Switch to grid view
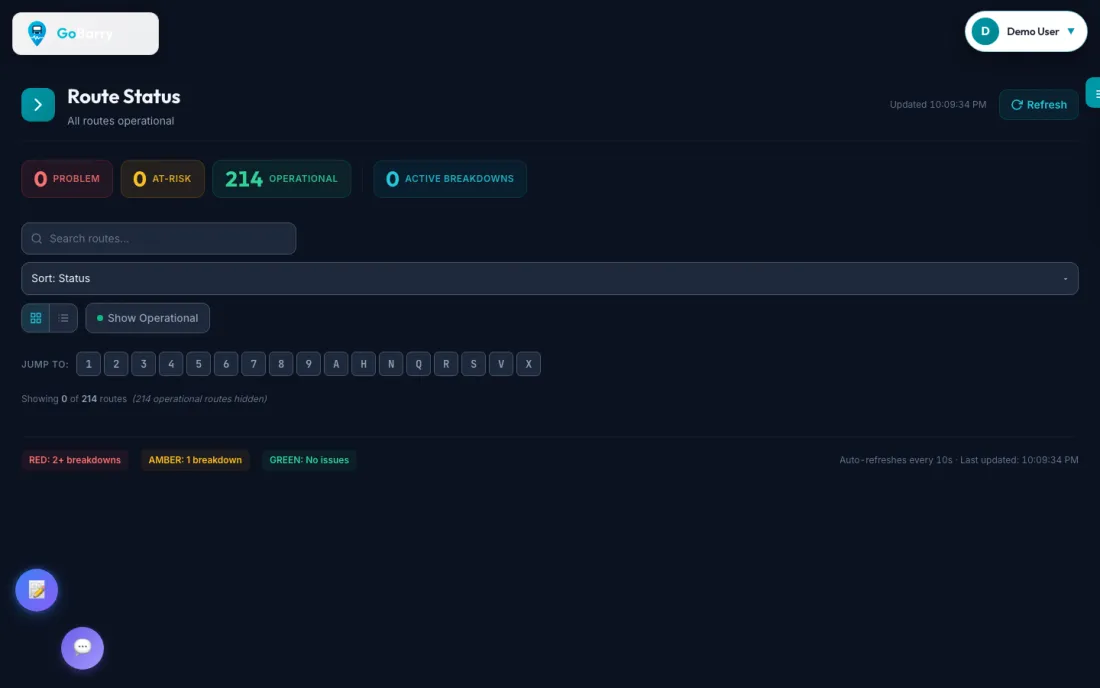 coord(36,318)
